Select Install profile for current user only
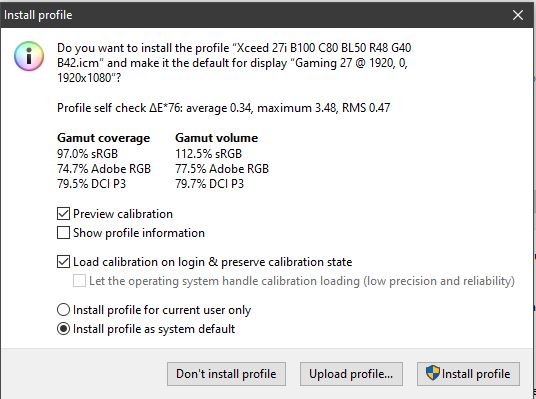Viewport: 536px width, 399px height. (63, 310)
